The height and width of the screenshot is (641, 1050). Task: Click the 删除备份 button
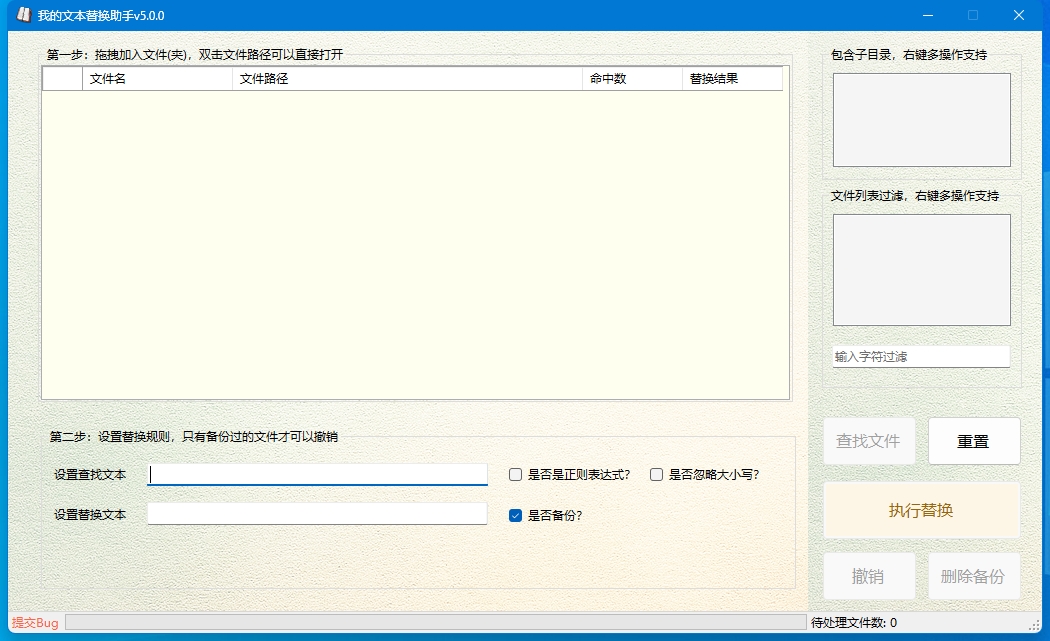click(x=974, y=576)
